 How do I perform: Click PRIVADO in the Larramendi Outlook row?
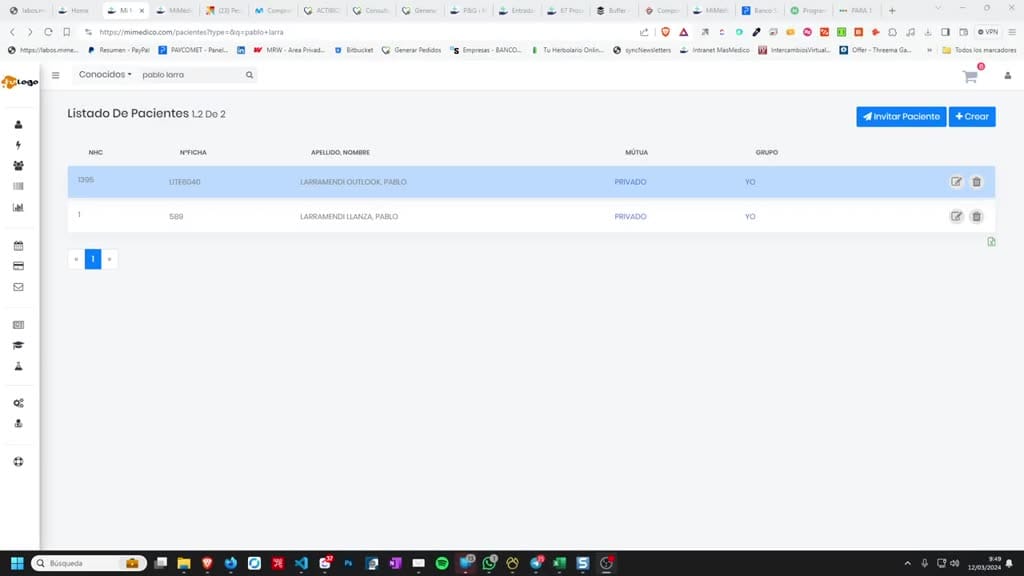point(630,182)
